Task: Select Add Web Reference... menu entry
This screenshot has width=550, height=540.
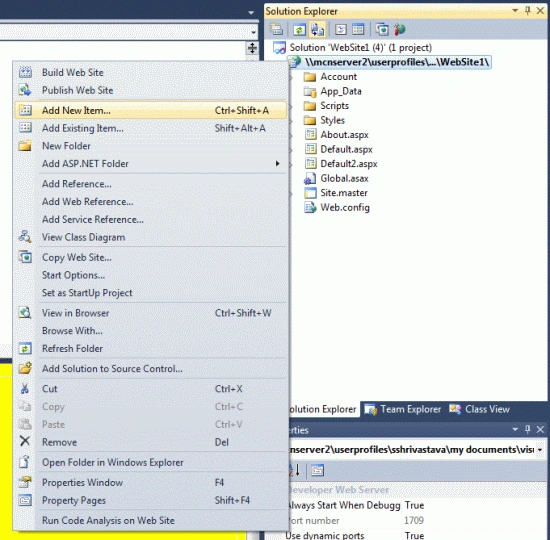Action: [151, 201]
